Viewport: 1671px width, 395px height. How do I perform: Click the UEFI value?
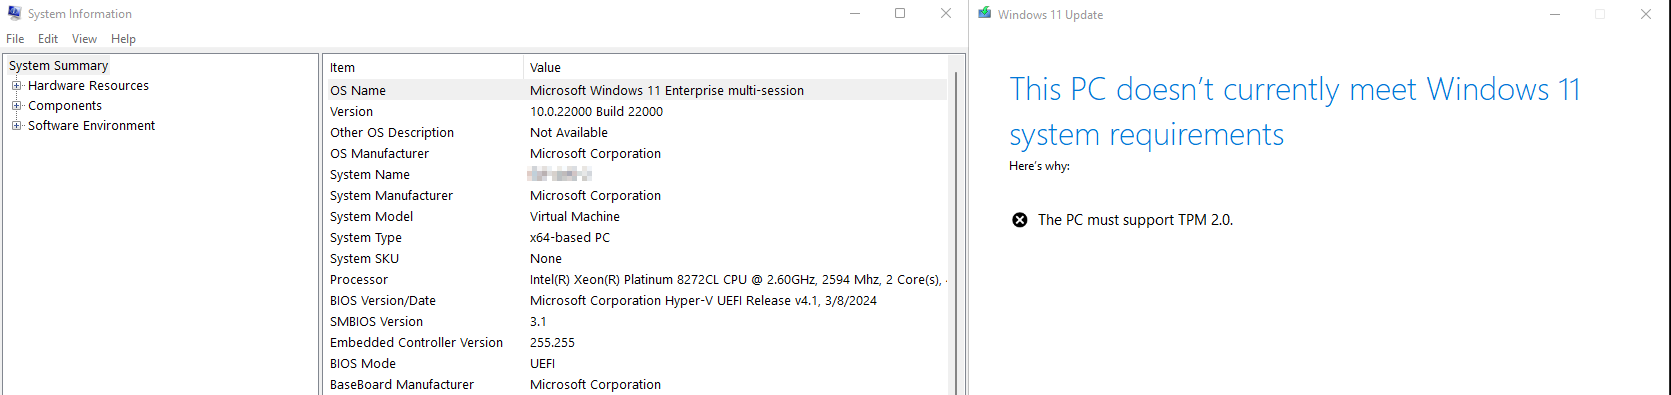point(543,364)
